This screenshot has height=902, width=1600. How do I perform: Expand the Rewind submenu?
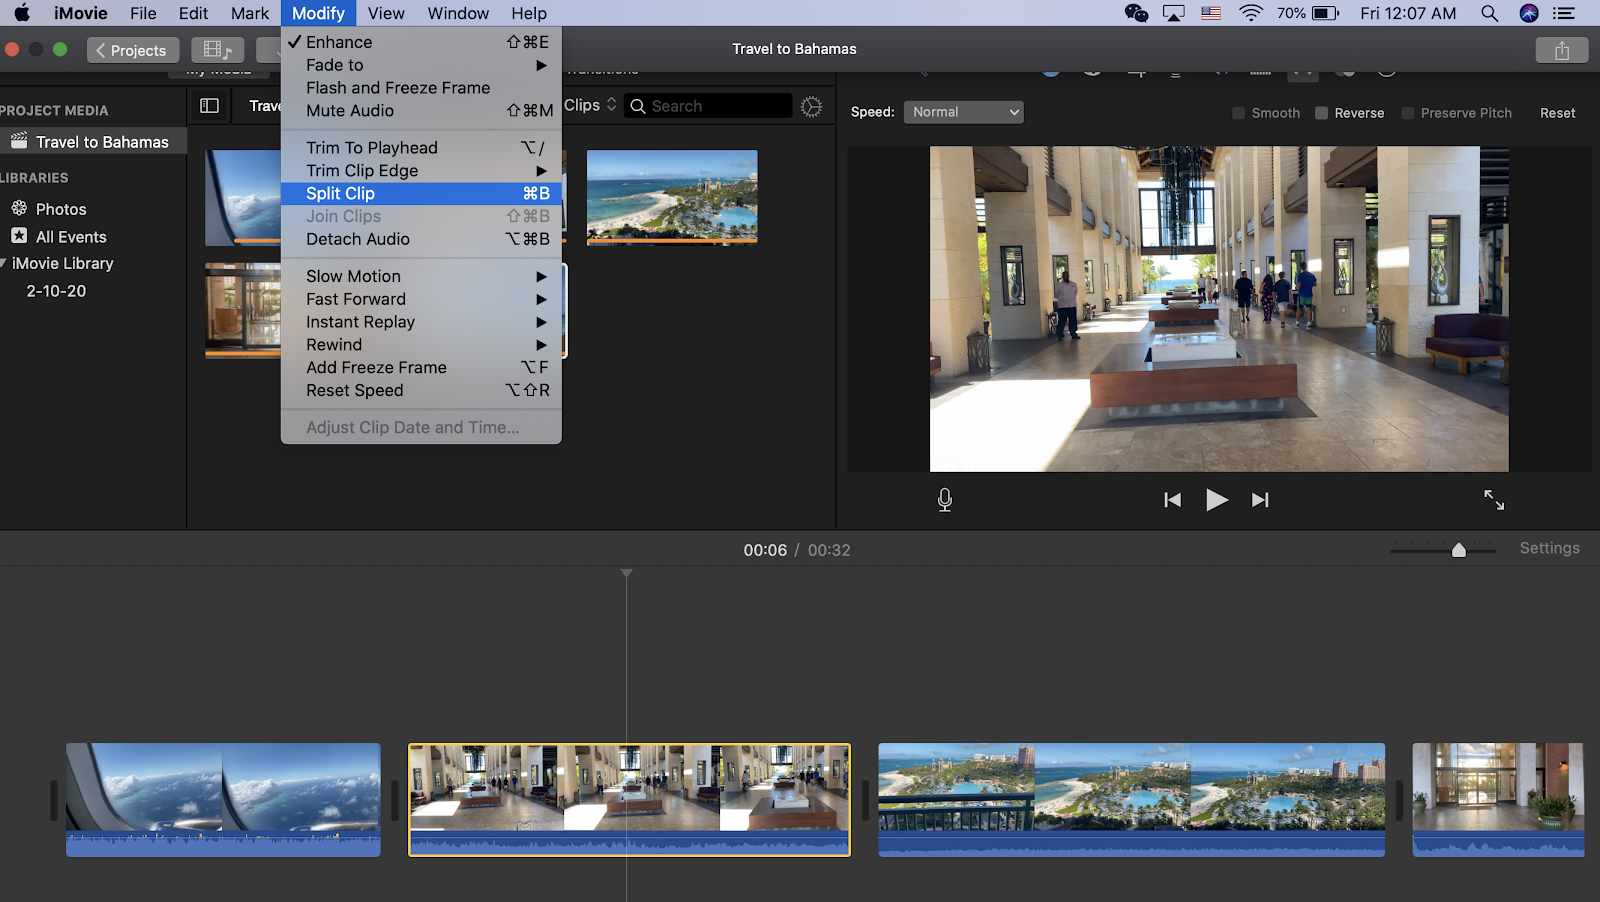pos(421,345)
